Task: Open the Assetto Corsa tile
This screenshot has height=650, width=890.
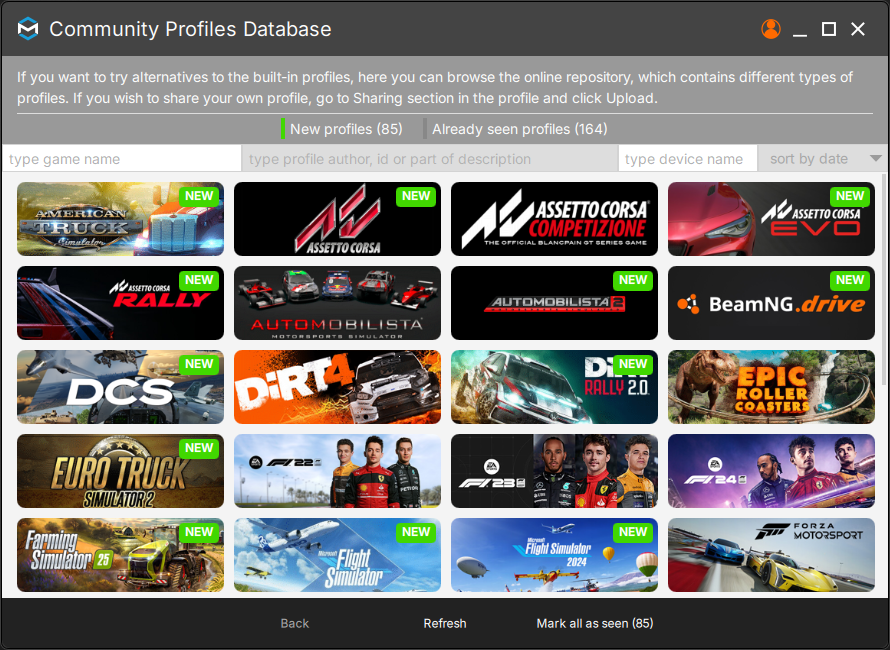Action: [x=337, y=219]
